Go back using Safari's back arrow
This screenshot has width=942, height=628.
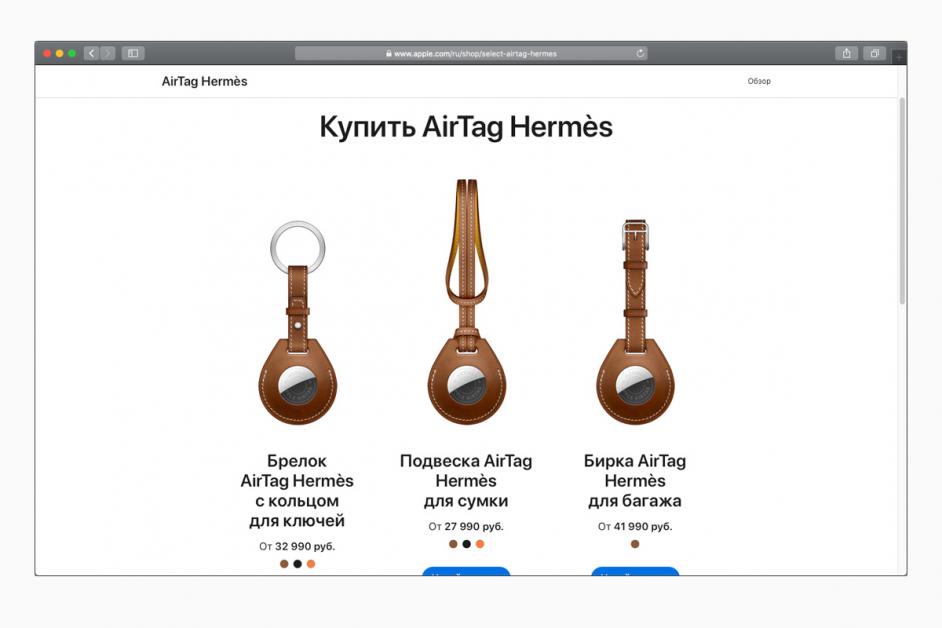point(91,53)
